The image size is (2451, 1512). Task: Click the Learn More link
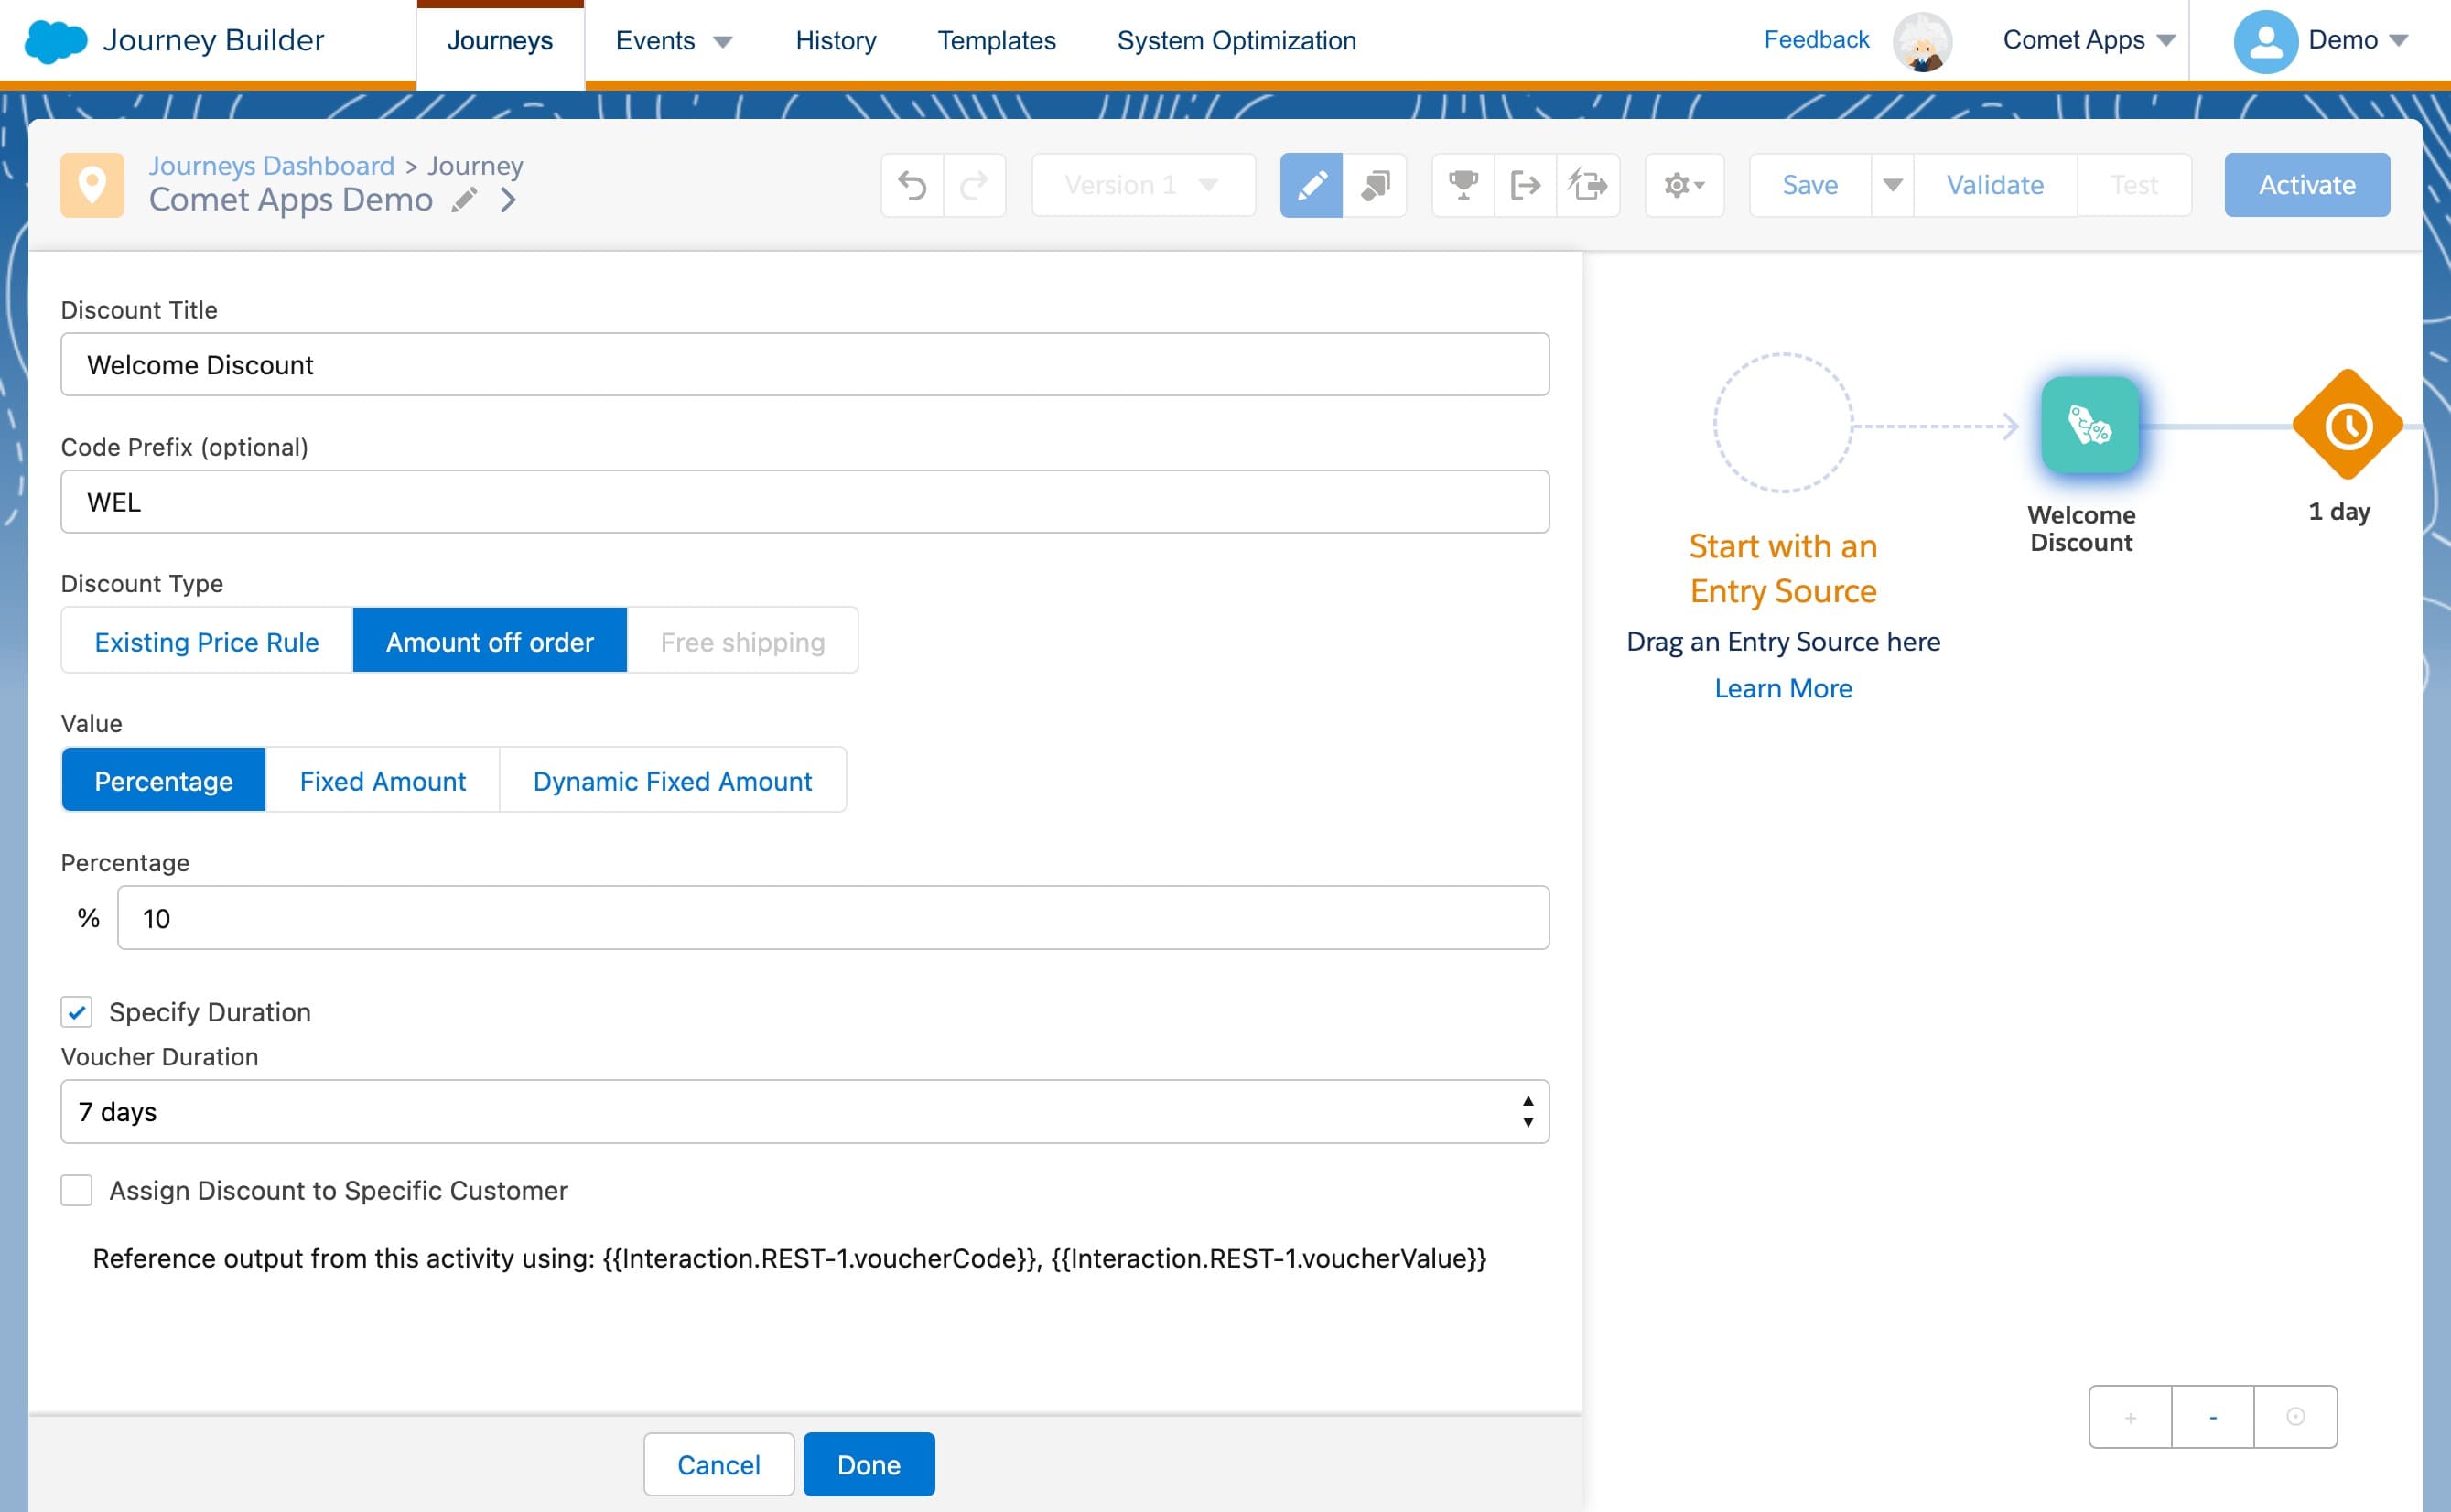click(x=1783, y=688)
